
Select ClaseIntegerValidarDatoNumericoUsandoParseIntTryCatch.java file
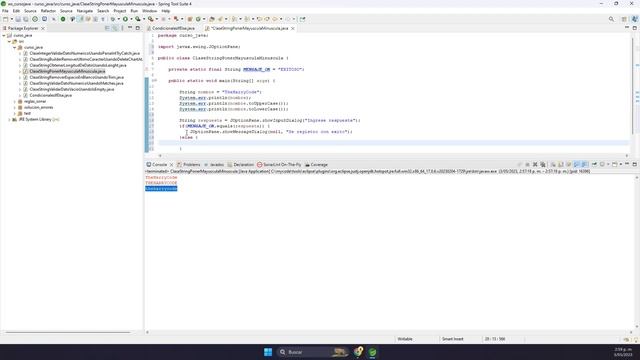pos(84,53)
